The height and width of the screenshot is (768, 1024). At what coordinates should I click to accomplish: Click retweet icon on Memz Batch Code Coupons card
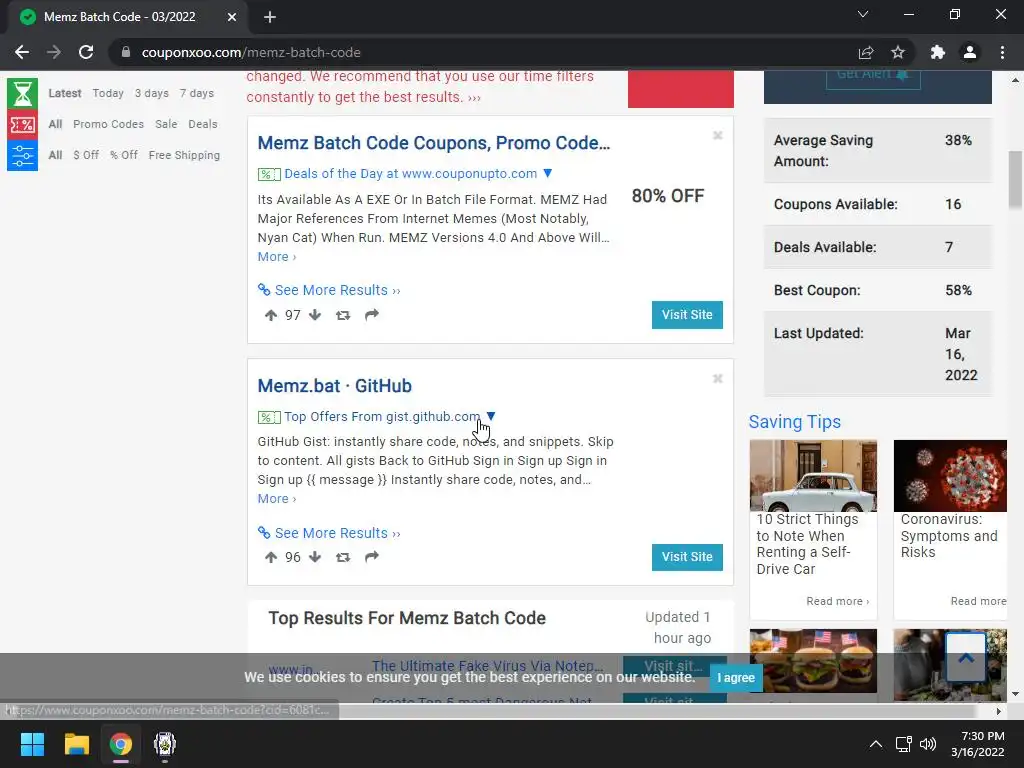(x=343, y=315)
